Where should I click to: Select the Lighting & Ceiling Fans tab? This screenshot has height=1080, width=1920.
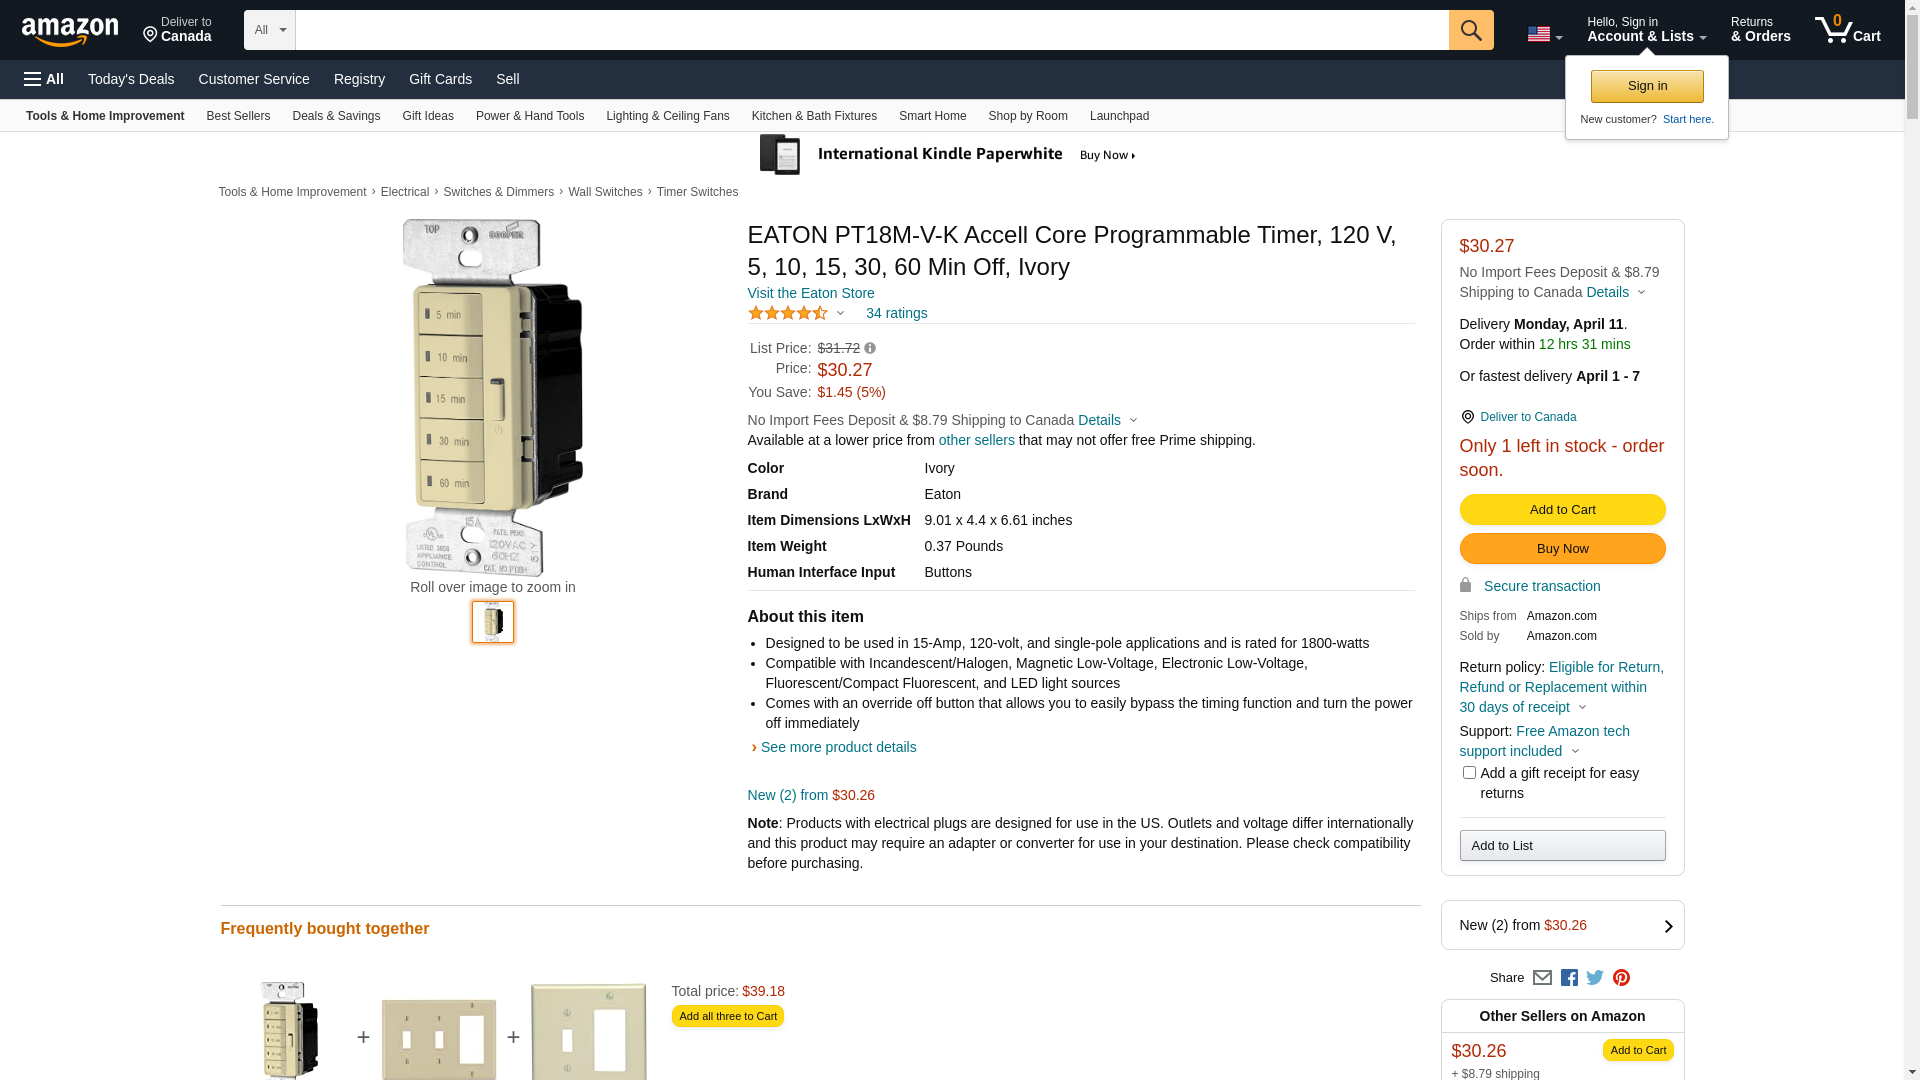tap(667, 116)
